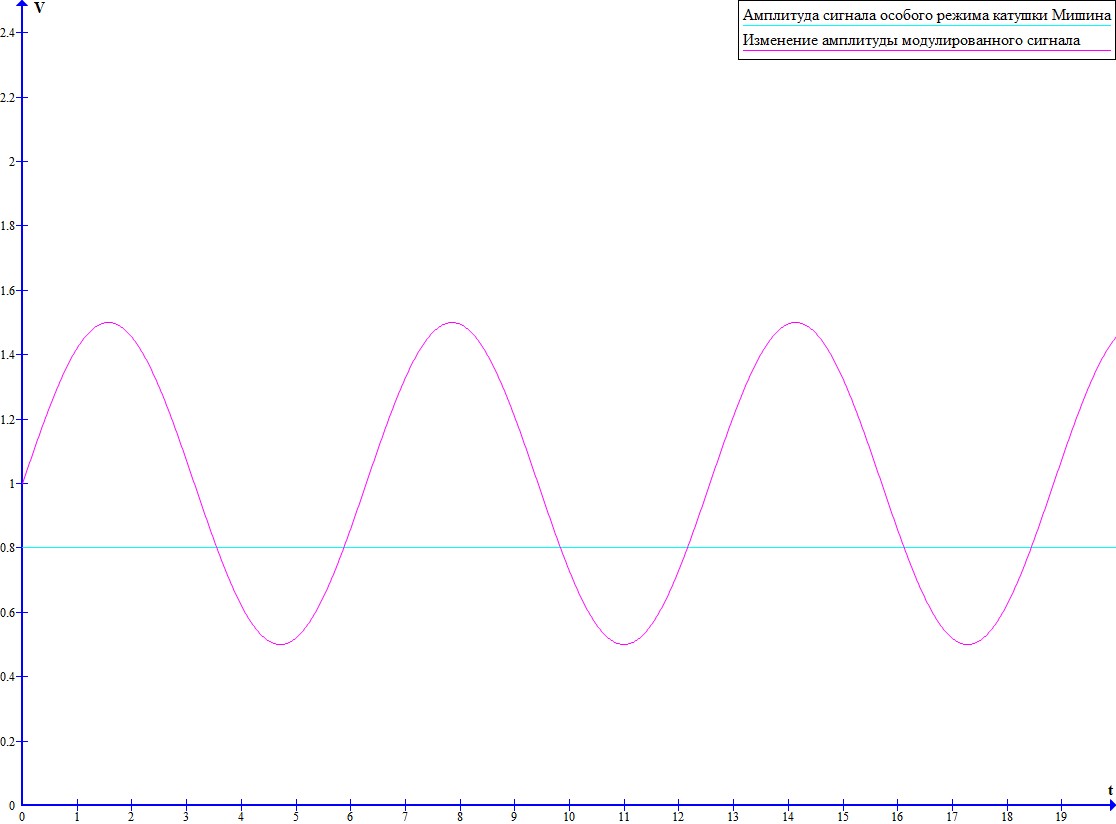Click the Y-axis tick label 0.2
Screen dimensions: 1116x824
(x=8, y=741)
